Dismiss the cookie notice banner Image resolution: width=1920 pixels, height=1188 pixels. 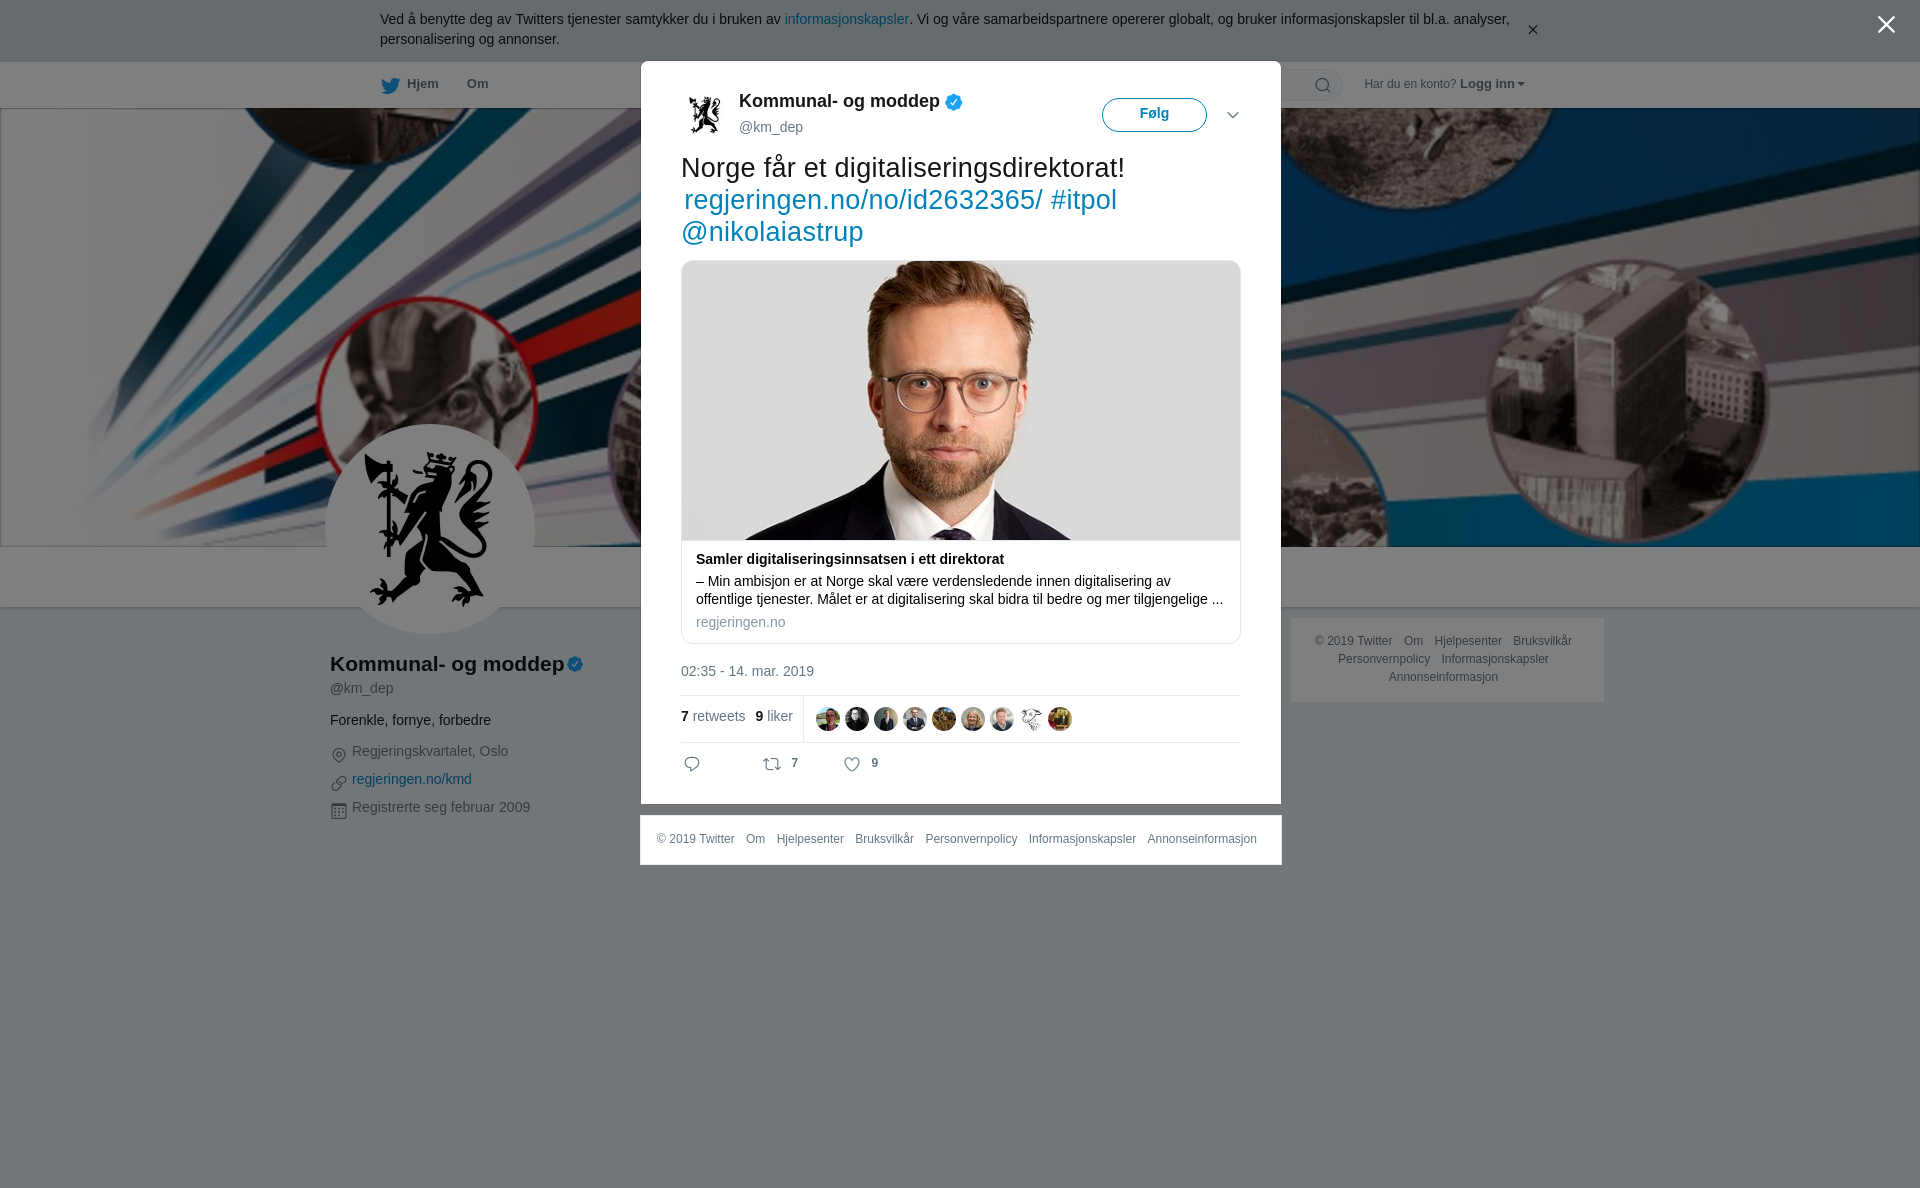(1532, 30)
